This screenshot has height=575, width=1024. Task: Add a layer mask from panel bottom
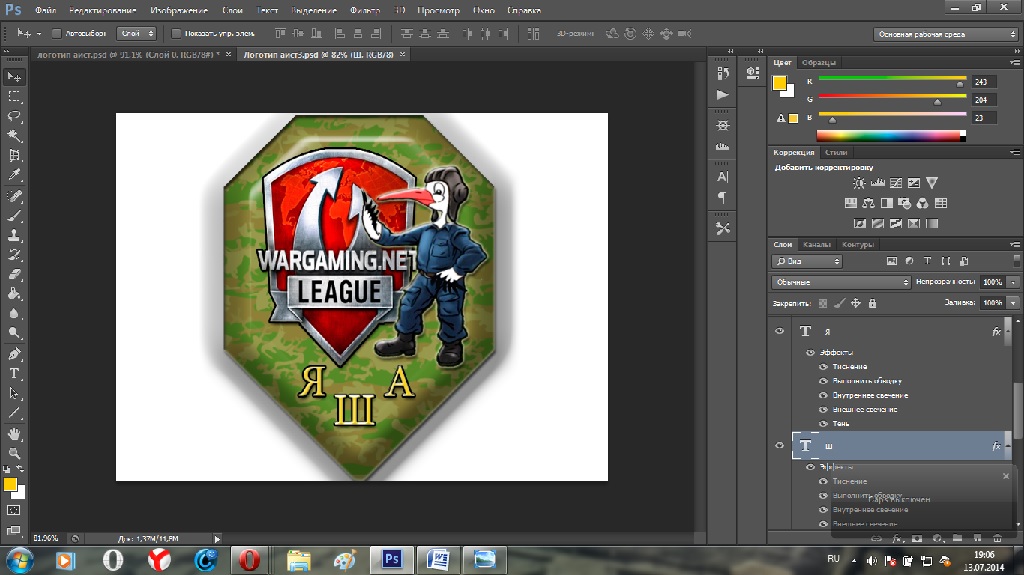pos(917,538)
